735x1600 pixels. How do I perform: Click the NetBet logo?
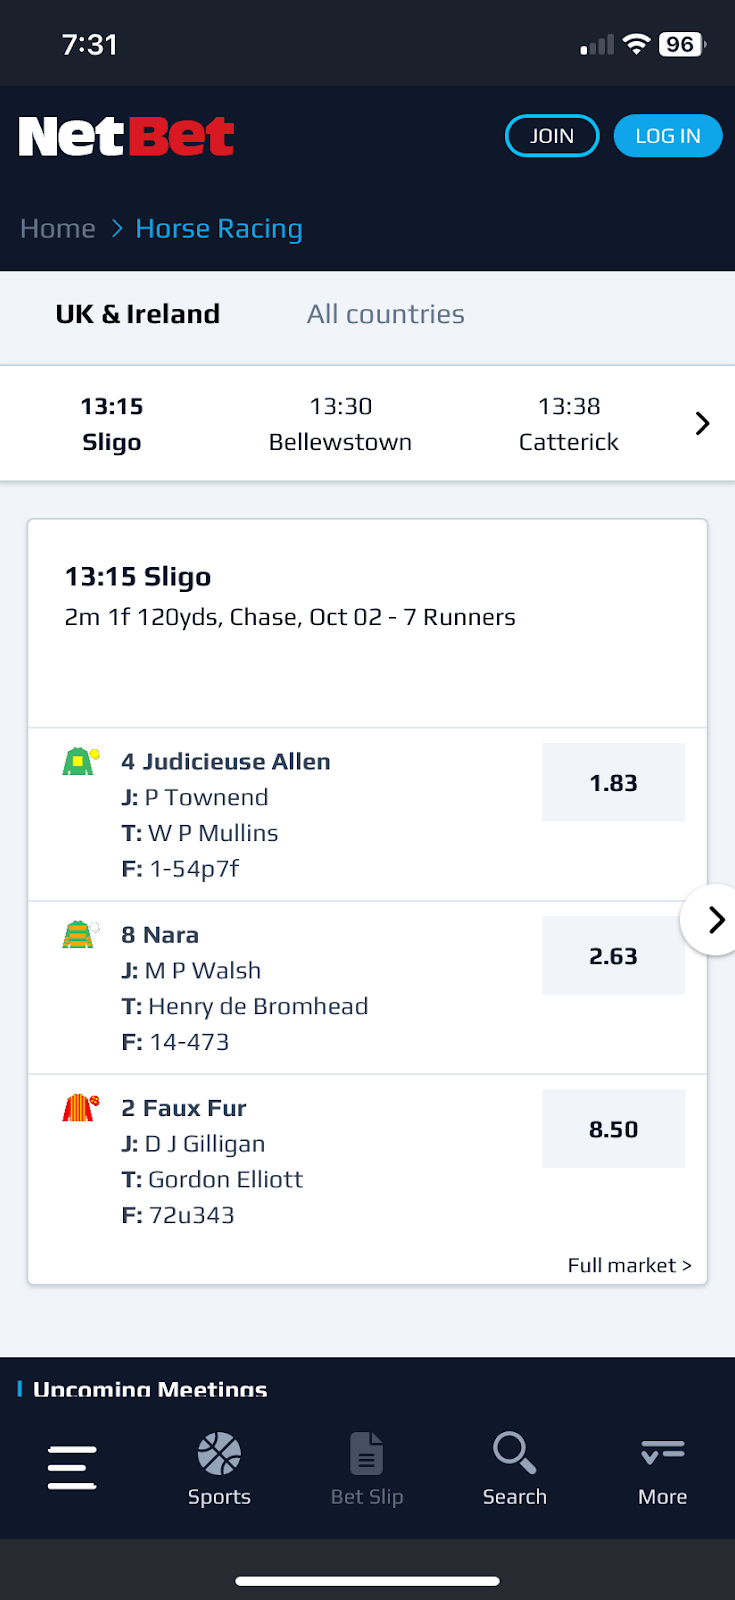pyautogui.click(x=125, y=136)
